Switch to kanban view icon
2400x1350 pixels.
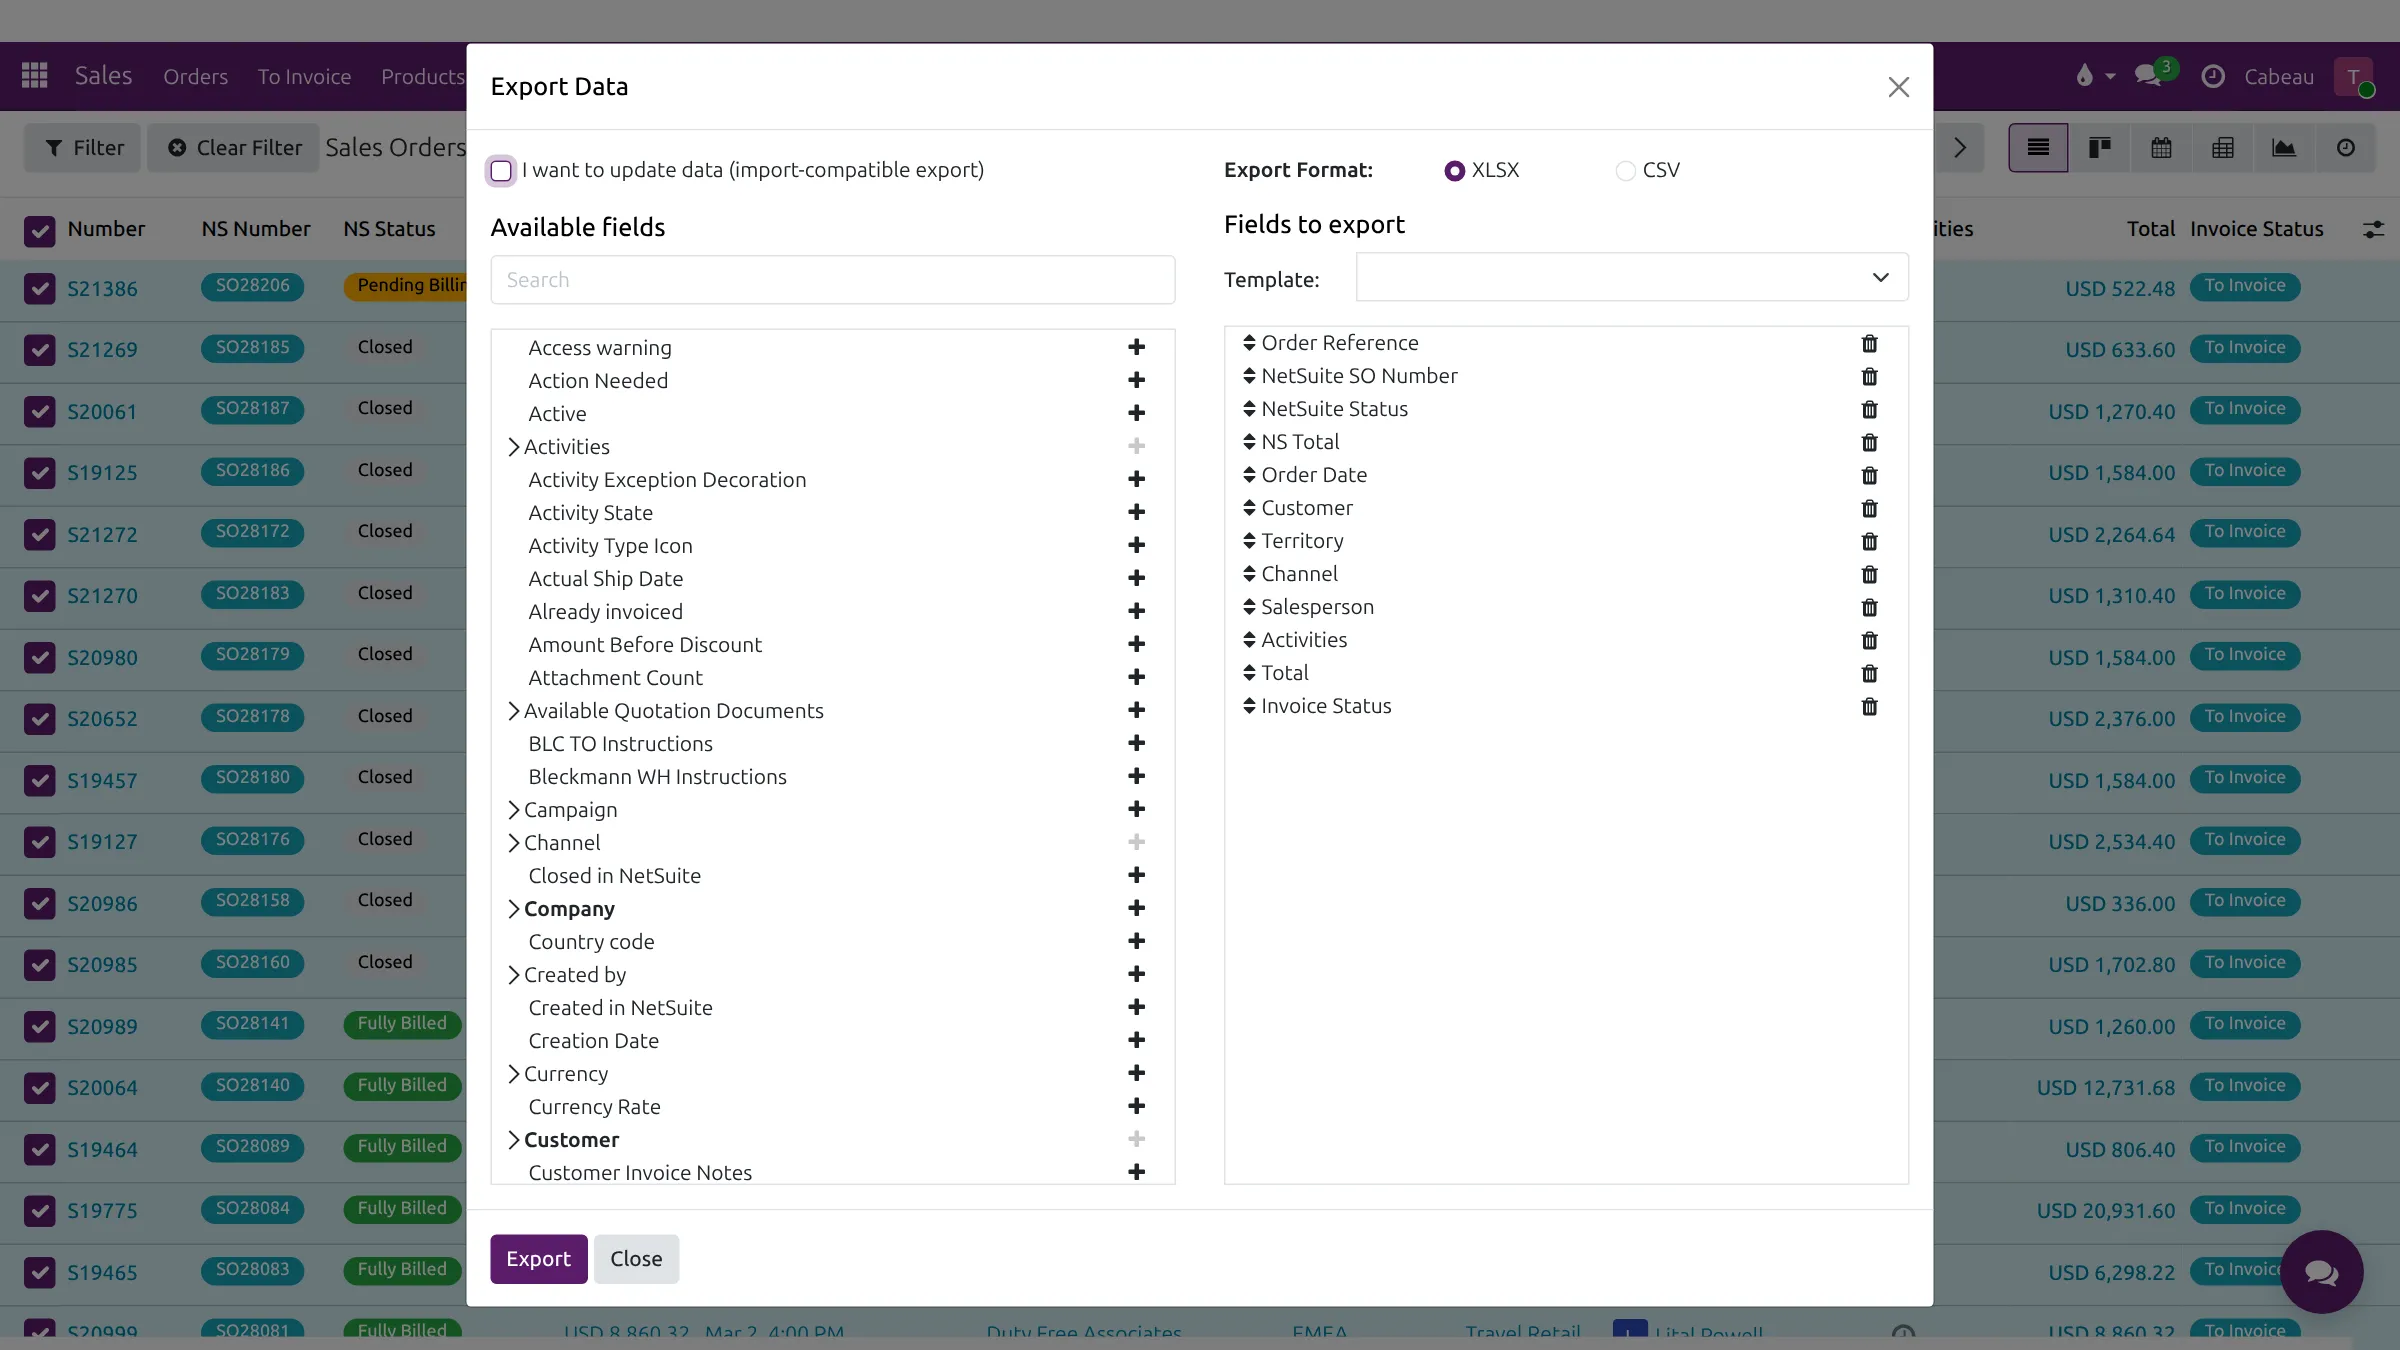pos(2100,148)
